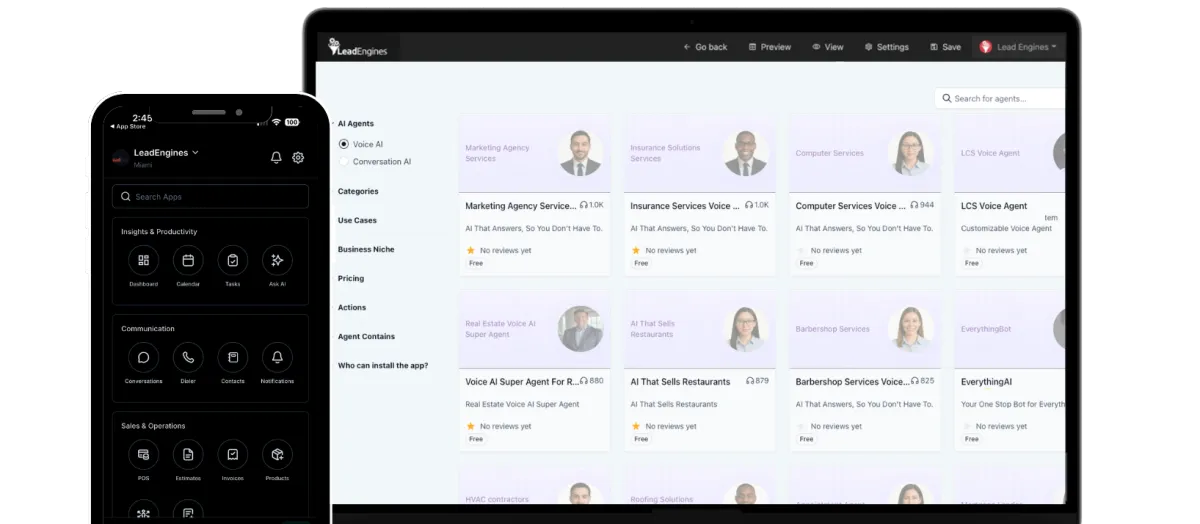1200x524 pixels.
Task: Click the AI That Sells Restaurants thumbnail
Action: point(700,329)
